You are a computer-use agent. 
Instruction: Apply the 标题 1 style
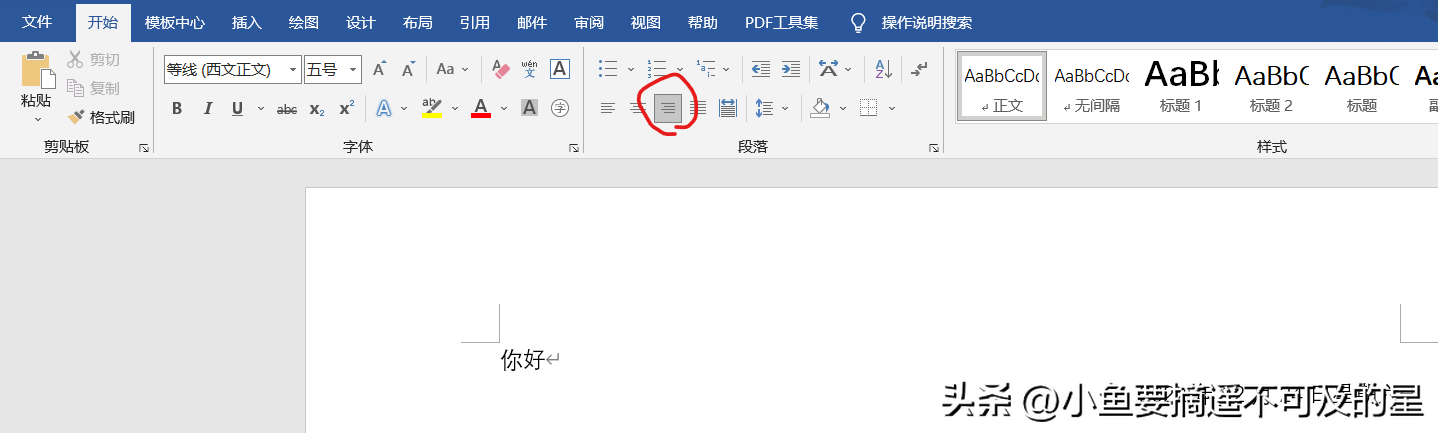click(1181, 87)
